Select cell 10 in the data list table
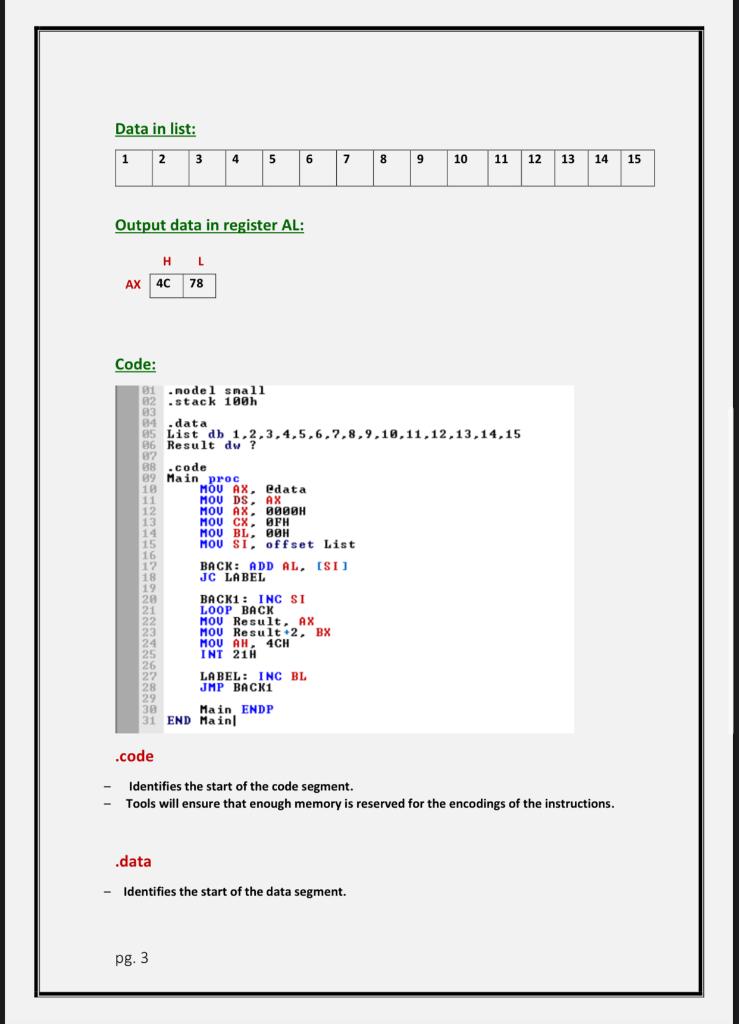Viewport: 739px width, 1024px height. tap(467, 168)
